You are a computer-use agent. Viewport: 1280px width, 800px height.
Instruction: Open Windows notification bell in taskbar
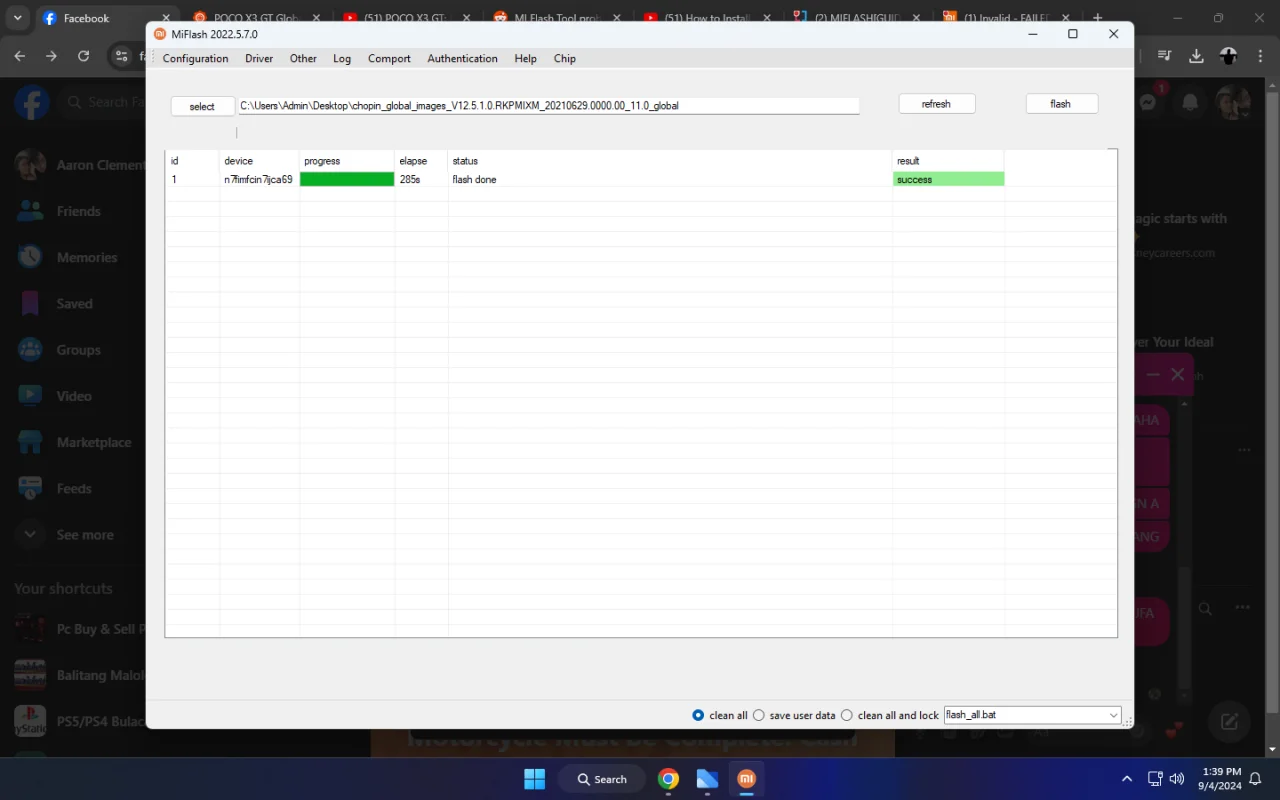pyautogui.click(x=1256, y=779)
